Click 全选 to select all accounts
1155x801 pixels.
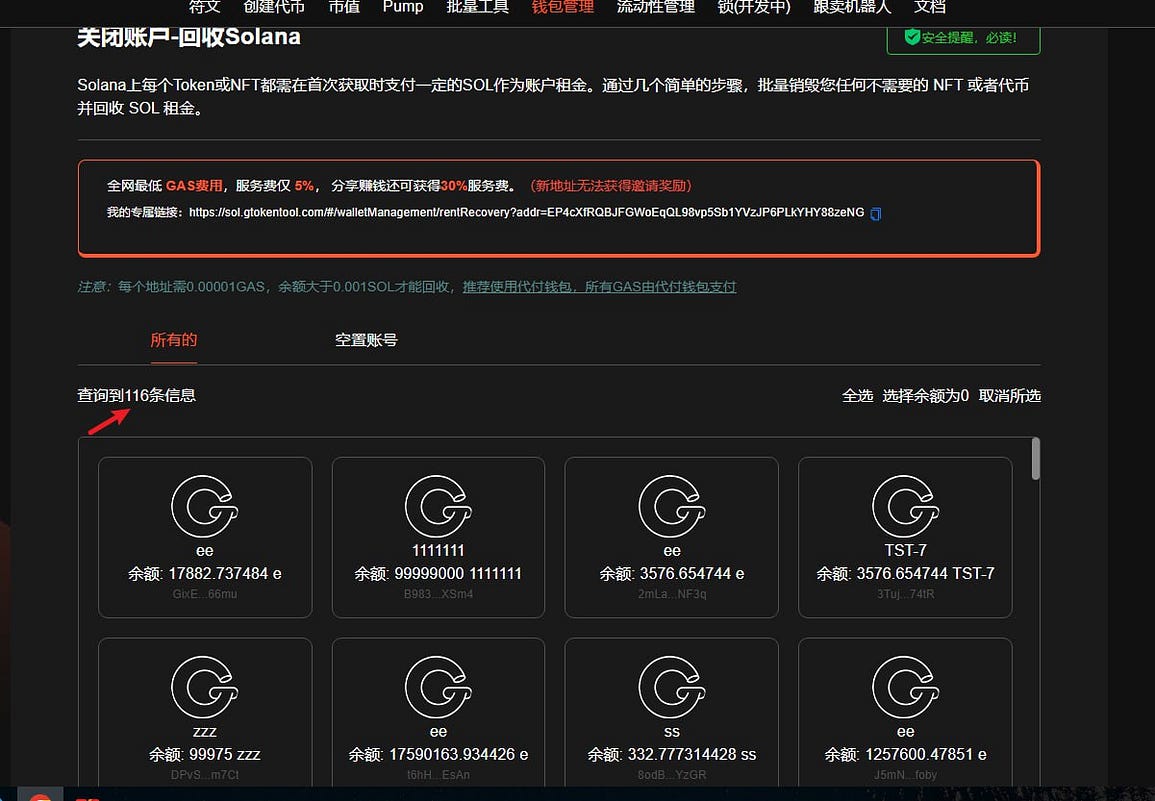point(857,396)
